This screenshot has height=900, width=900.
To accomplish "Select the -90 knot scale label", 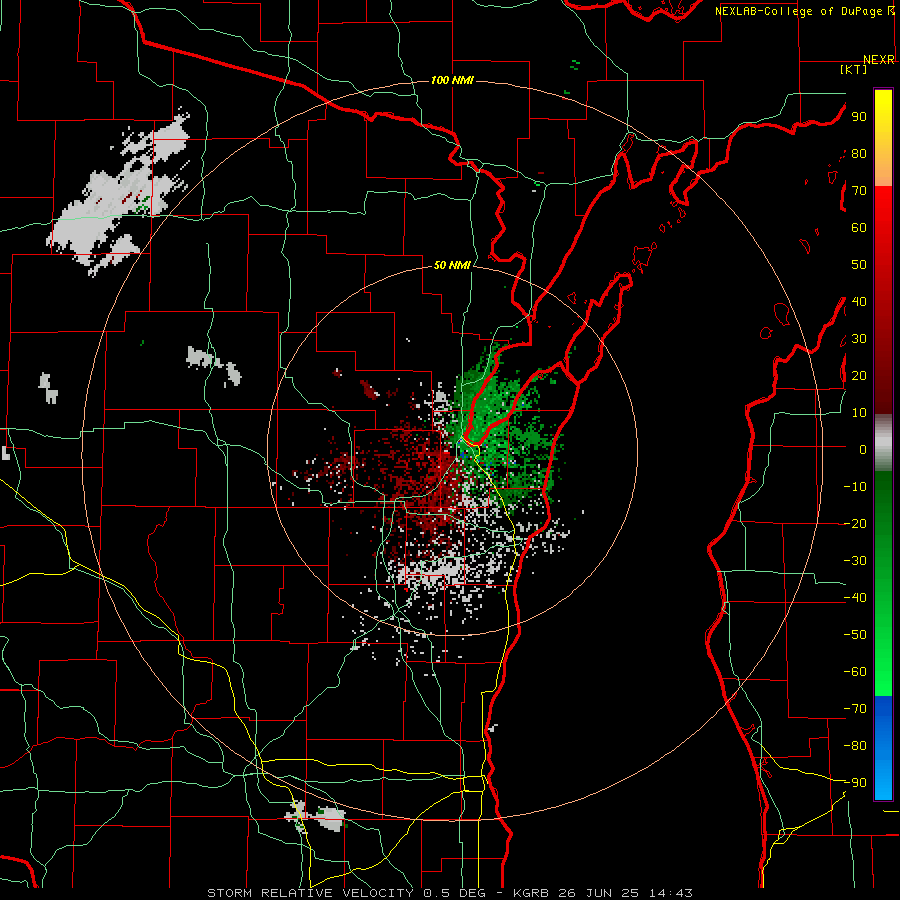I will click(x=855, y=783).
